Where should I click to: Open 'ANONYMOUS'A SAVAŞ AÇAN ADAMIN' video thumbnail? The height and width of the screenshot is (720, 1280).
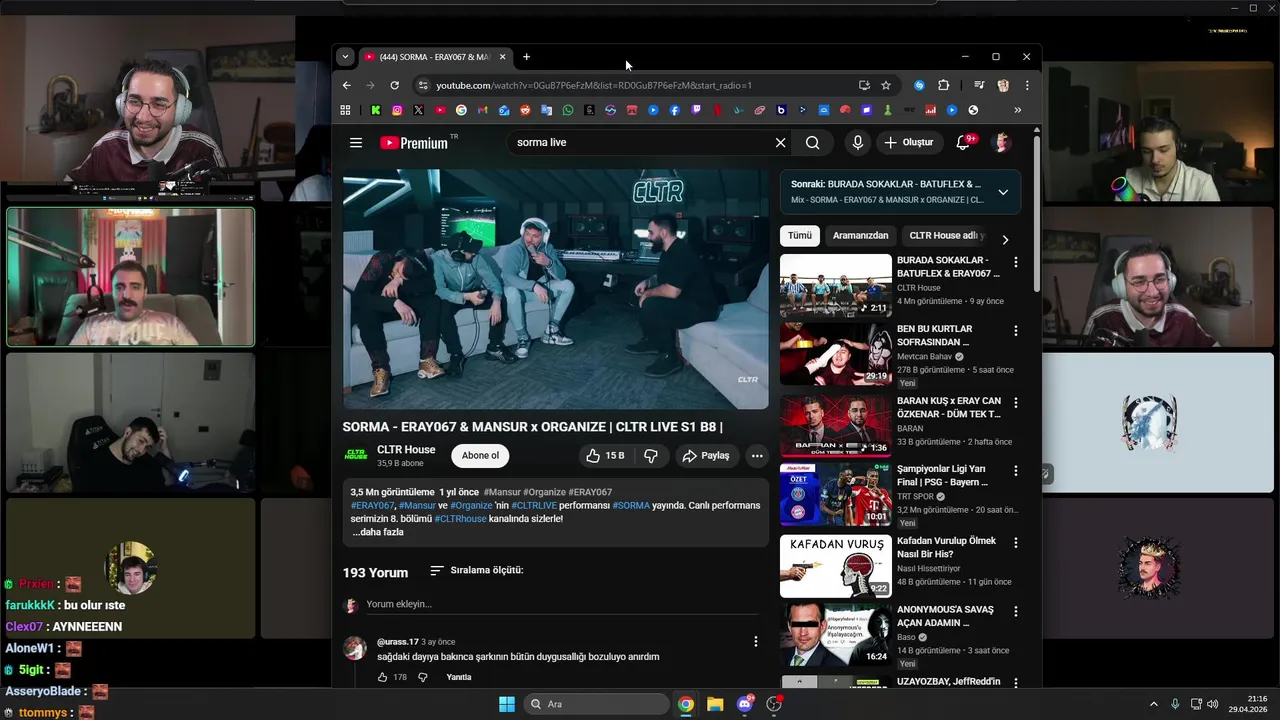click(x=836, y=635)
